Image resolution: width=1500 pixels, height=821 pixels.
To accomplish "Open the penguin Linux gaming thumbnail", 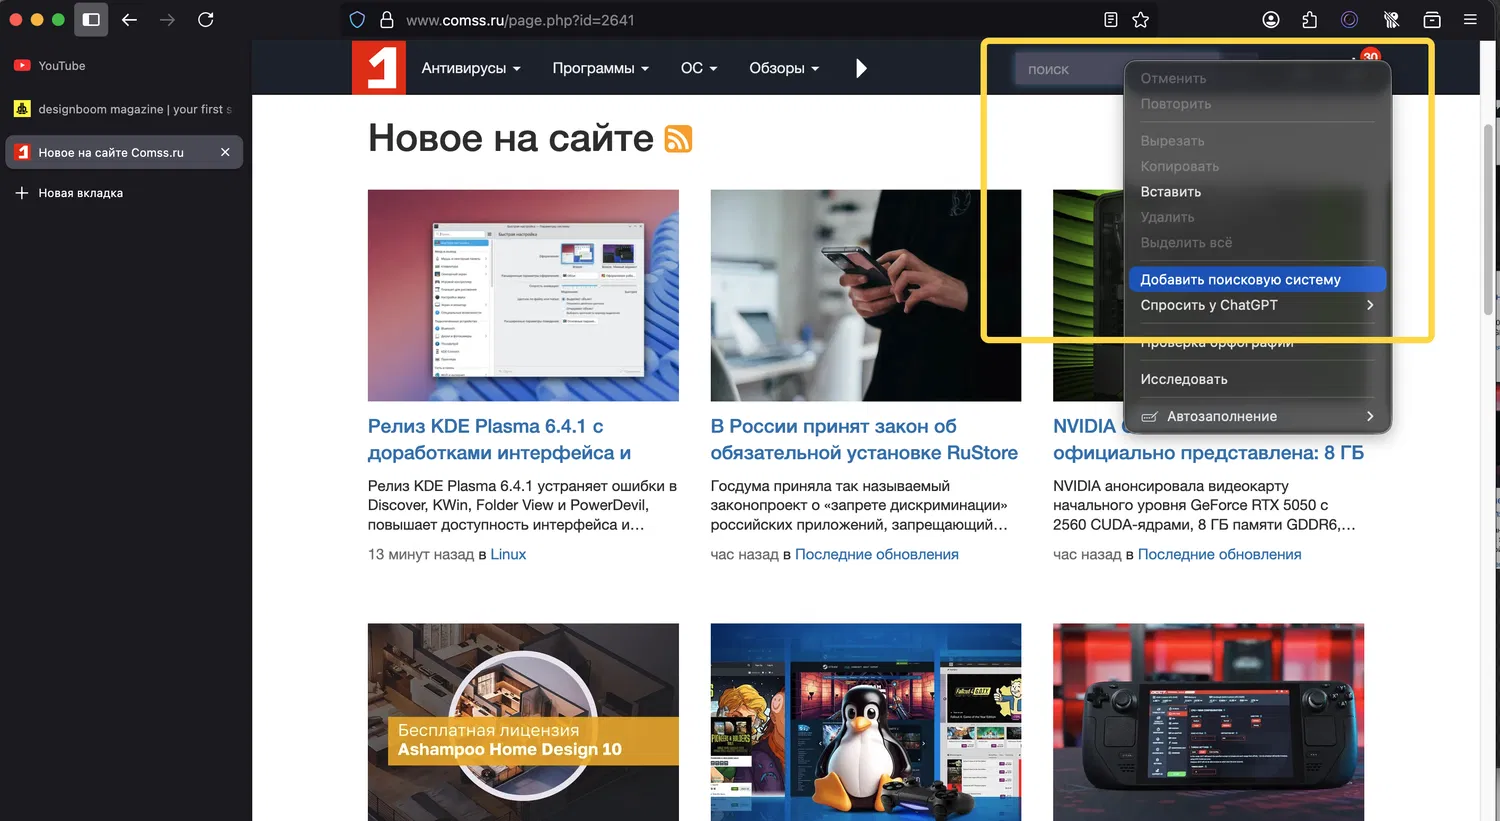I will tap(866, 722).
